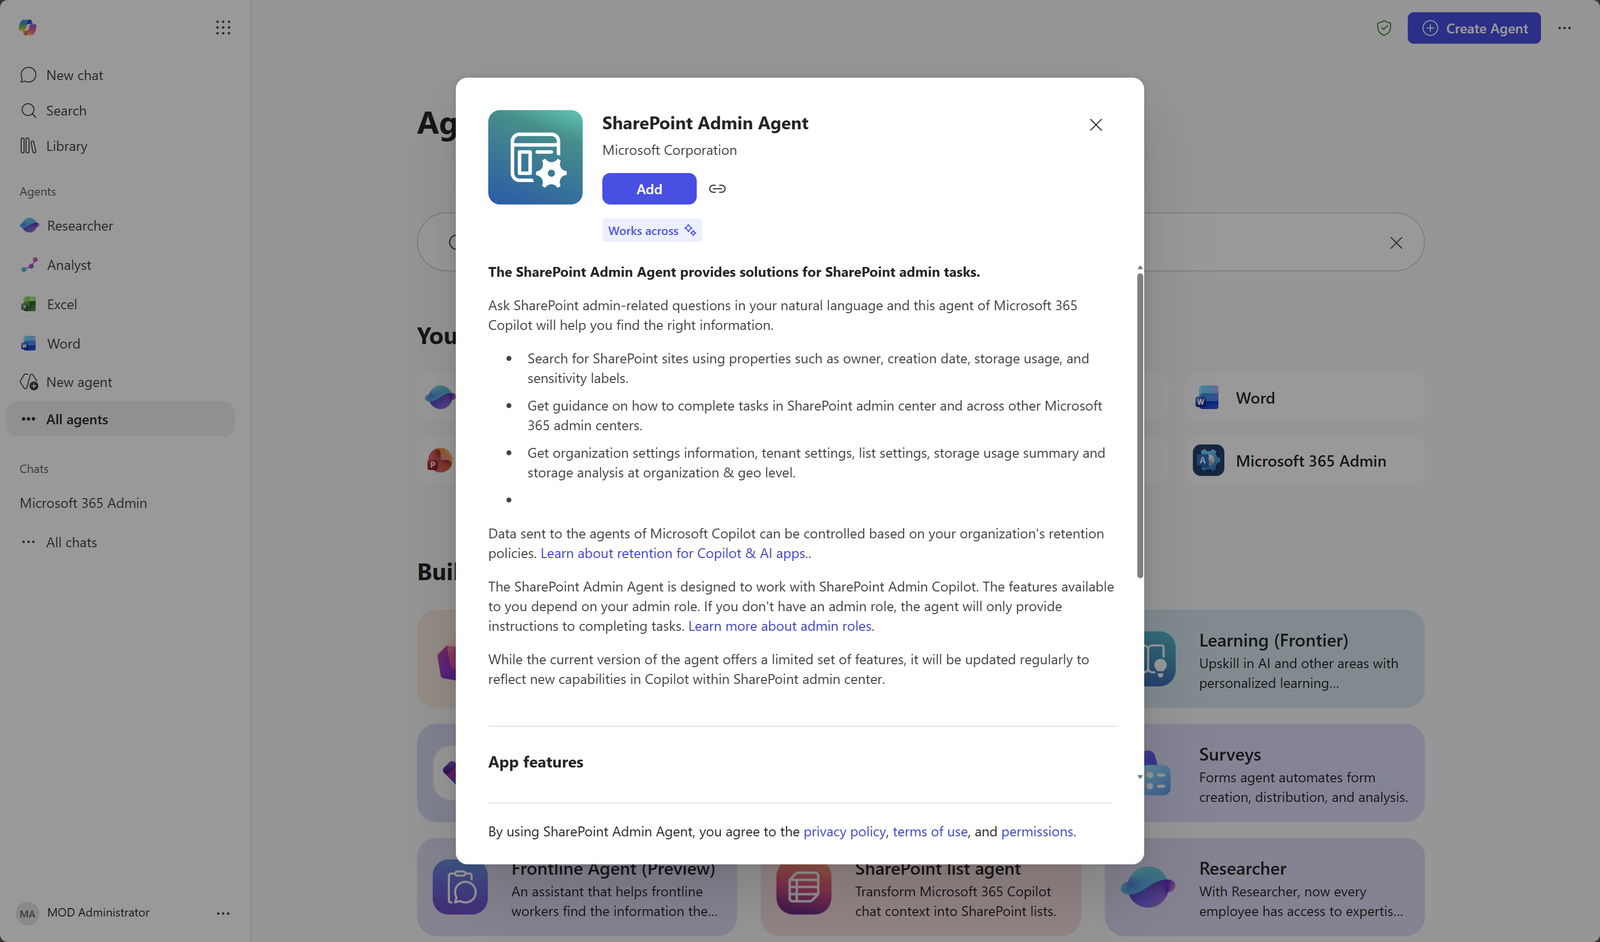The height and width of the screenshot is (942, 1600).
Task: Open the app launcher grid
Action: click(223, 28)
